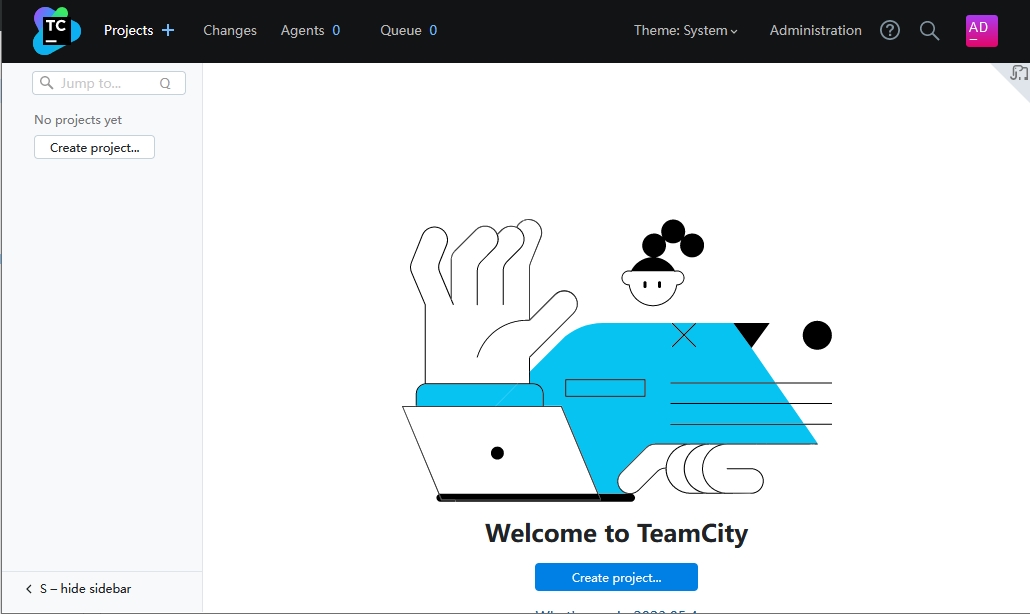Open the Administration page

(x=815, y=30)
